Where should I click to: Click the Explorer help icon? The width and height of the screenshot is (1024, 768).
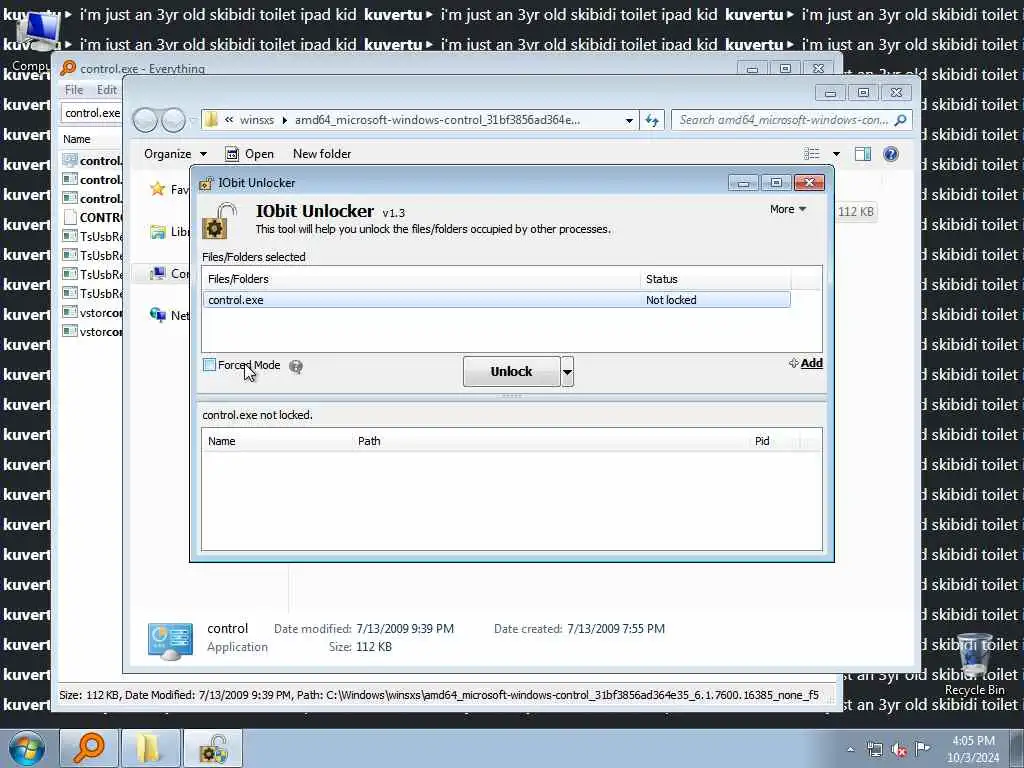pos(891,153)
